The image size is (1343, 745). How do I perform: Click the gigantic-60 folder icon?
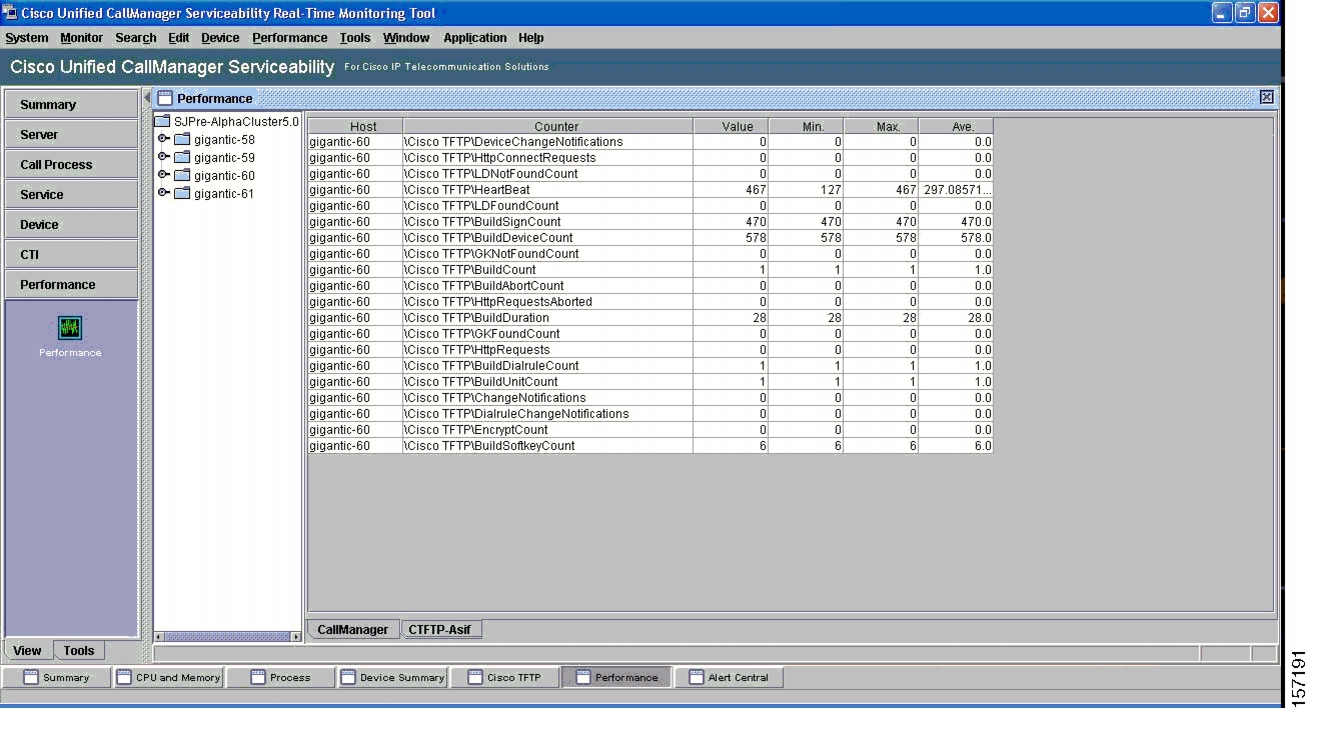pyautogui.click(x=182, y=176)
